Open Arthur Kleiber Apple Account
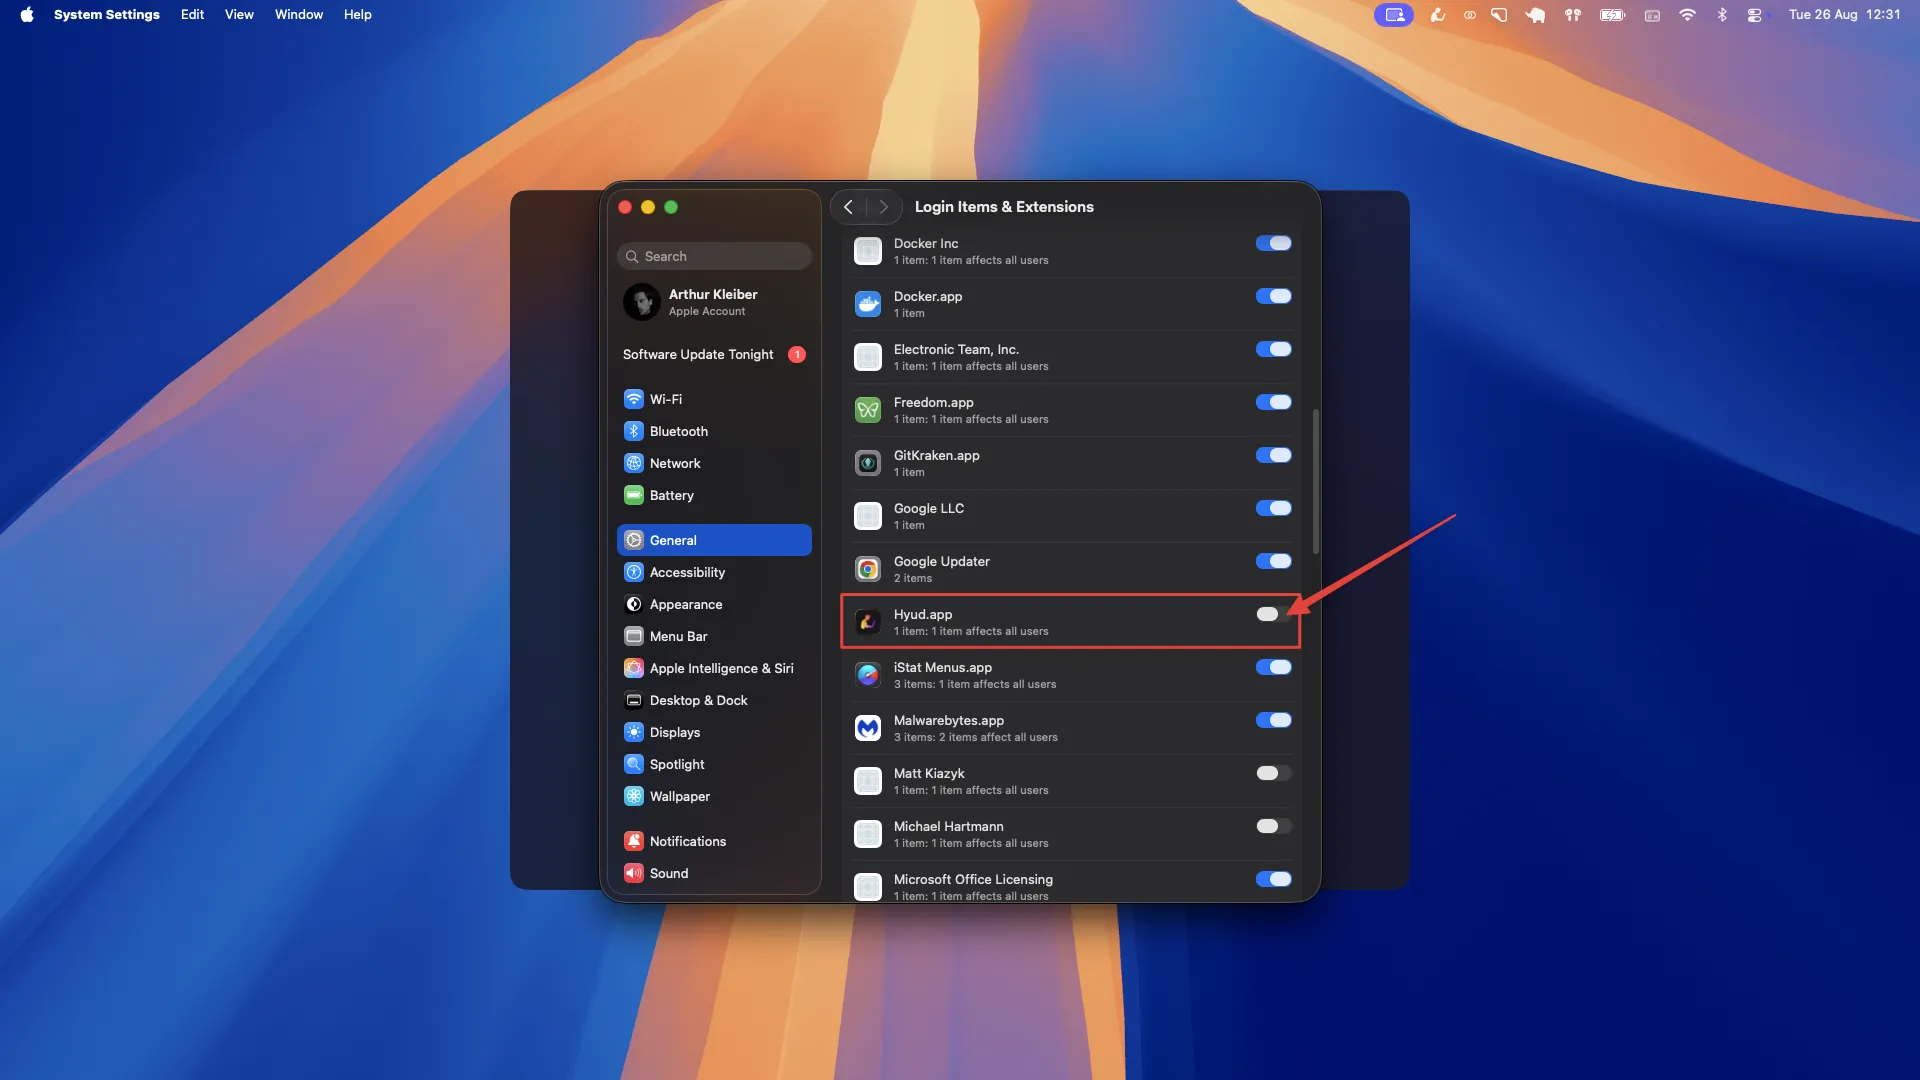The width and height of the screenshot is (1920, 1080). (712, 302)
